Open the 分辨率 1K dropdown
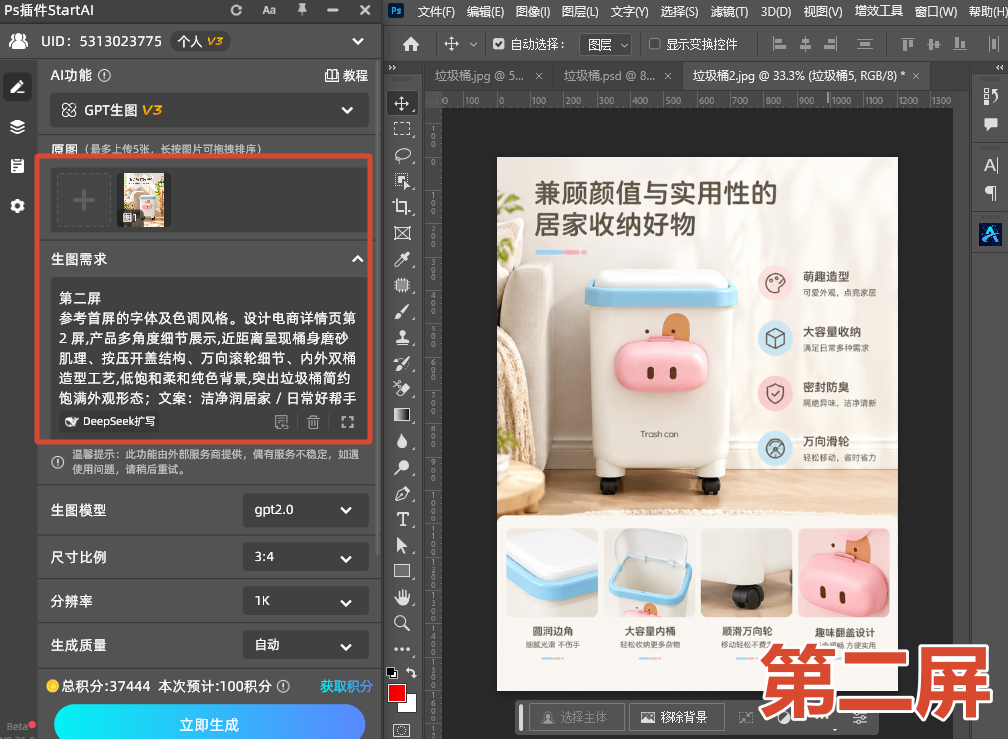 click(306, 601)
